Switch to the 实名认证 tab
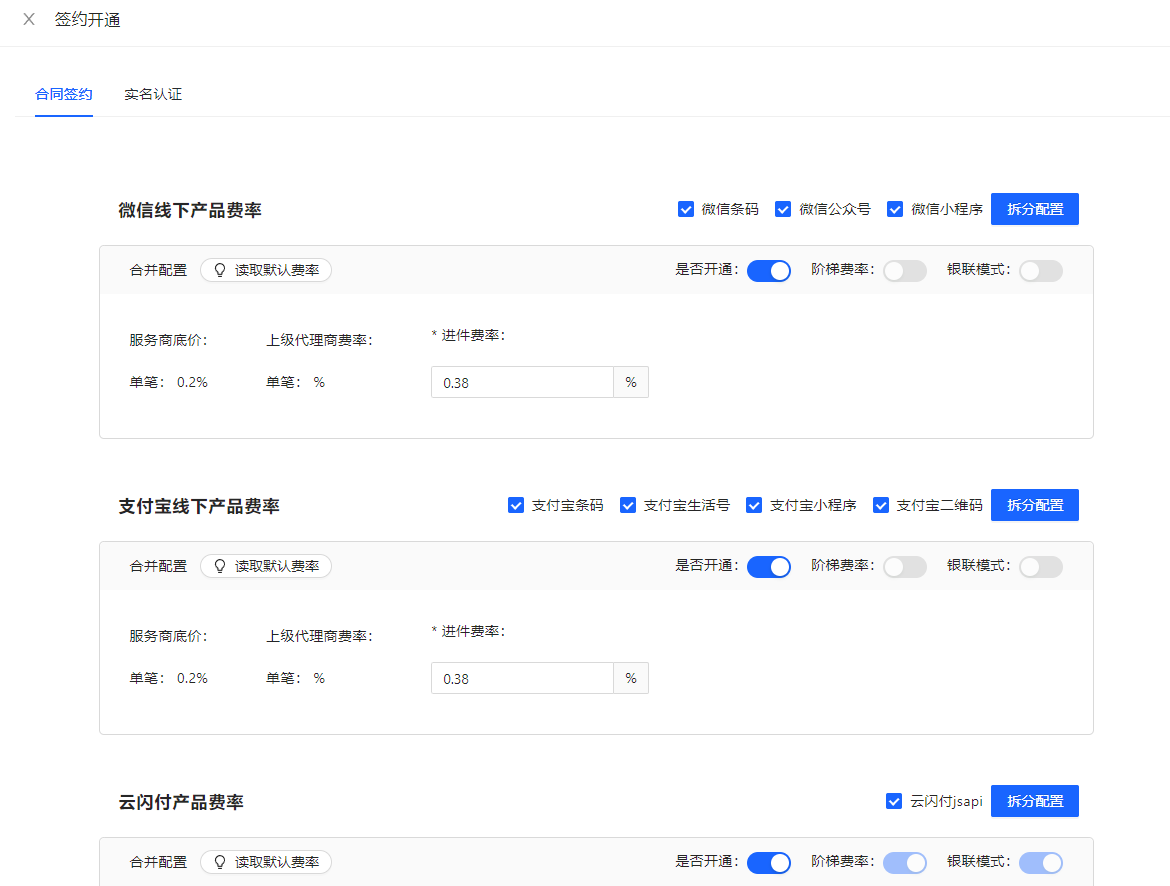 point(153,95)
